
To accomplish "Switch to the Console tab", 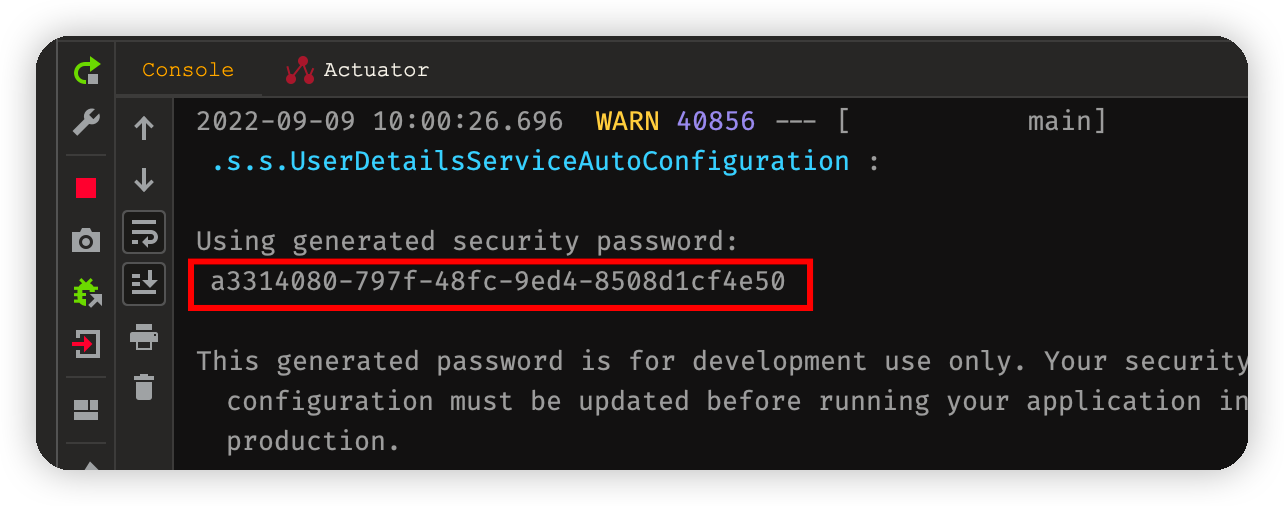I will point(188,70).
